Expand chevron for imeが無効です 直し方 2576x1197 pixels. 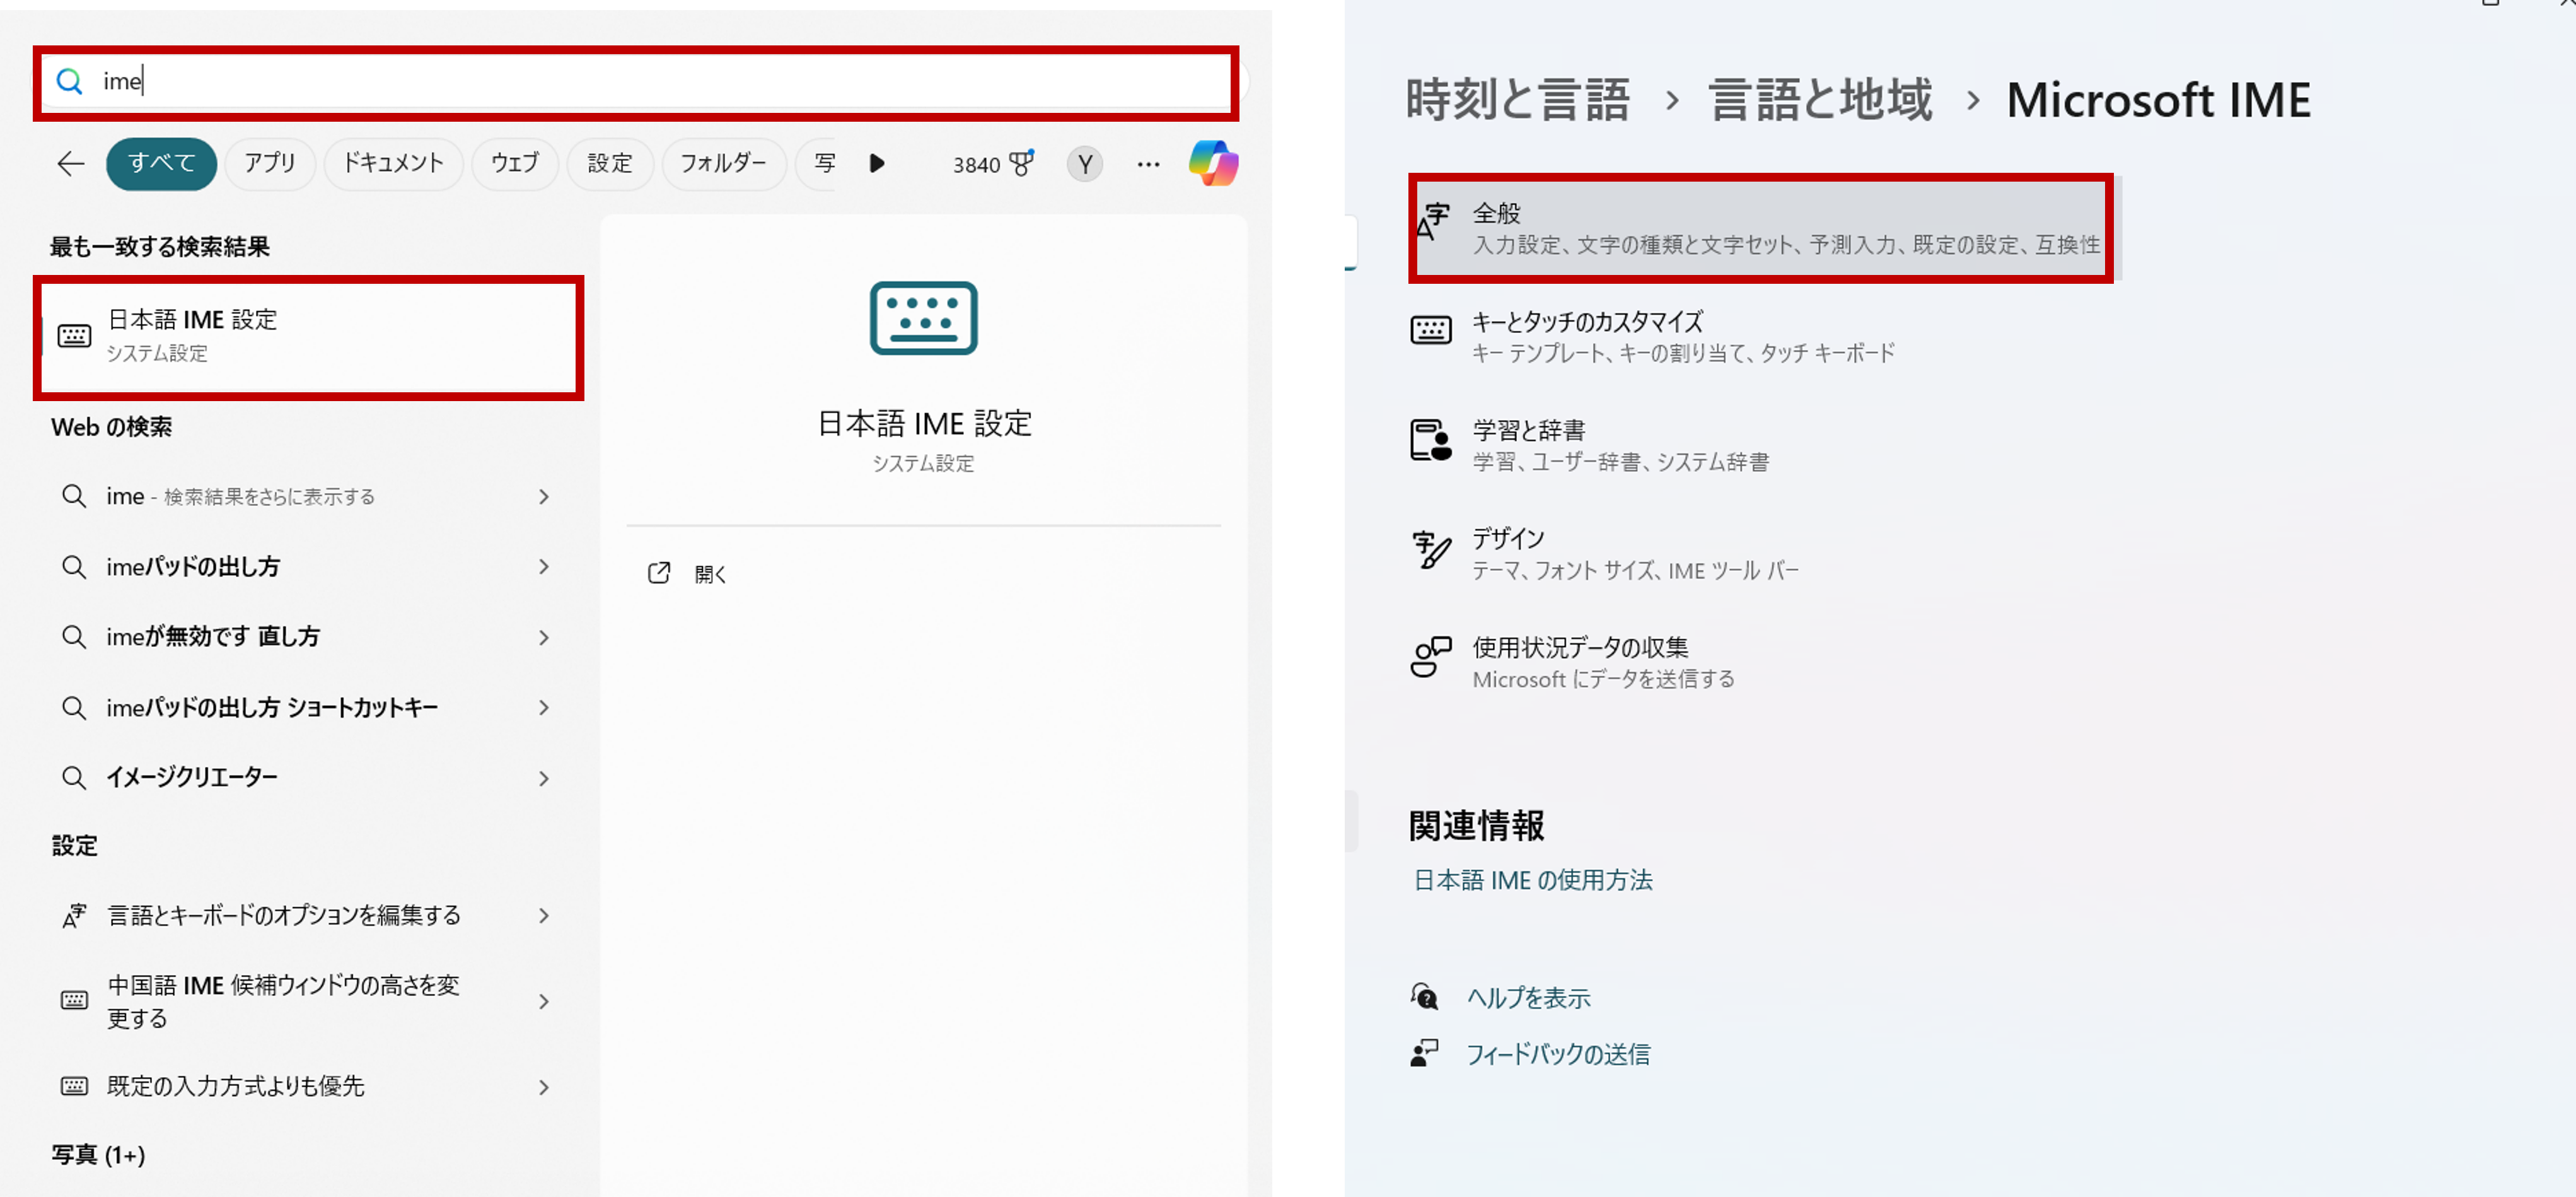pyautogui.click(x=544, y=637)
